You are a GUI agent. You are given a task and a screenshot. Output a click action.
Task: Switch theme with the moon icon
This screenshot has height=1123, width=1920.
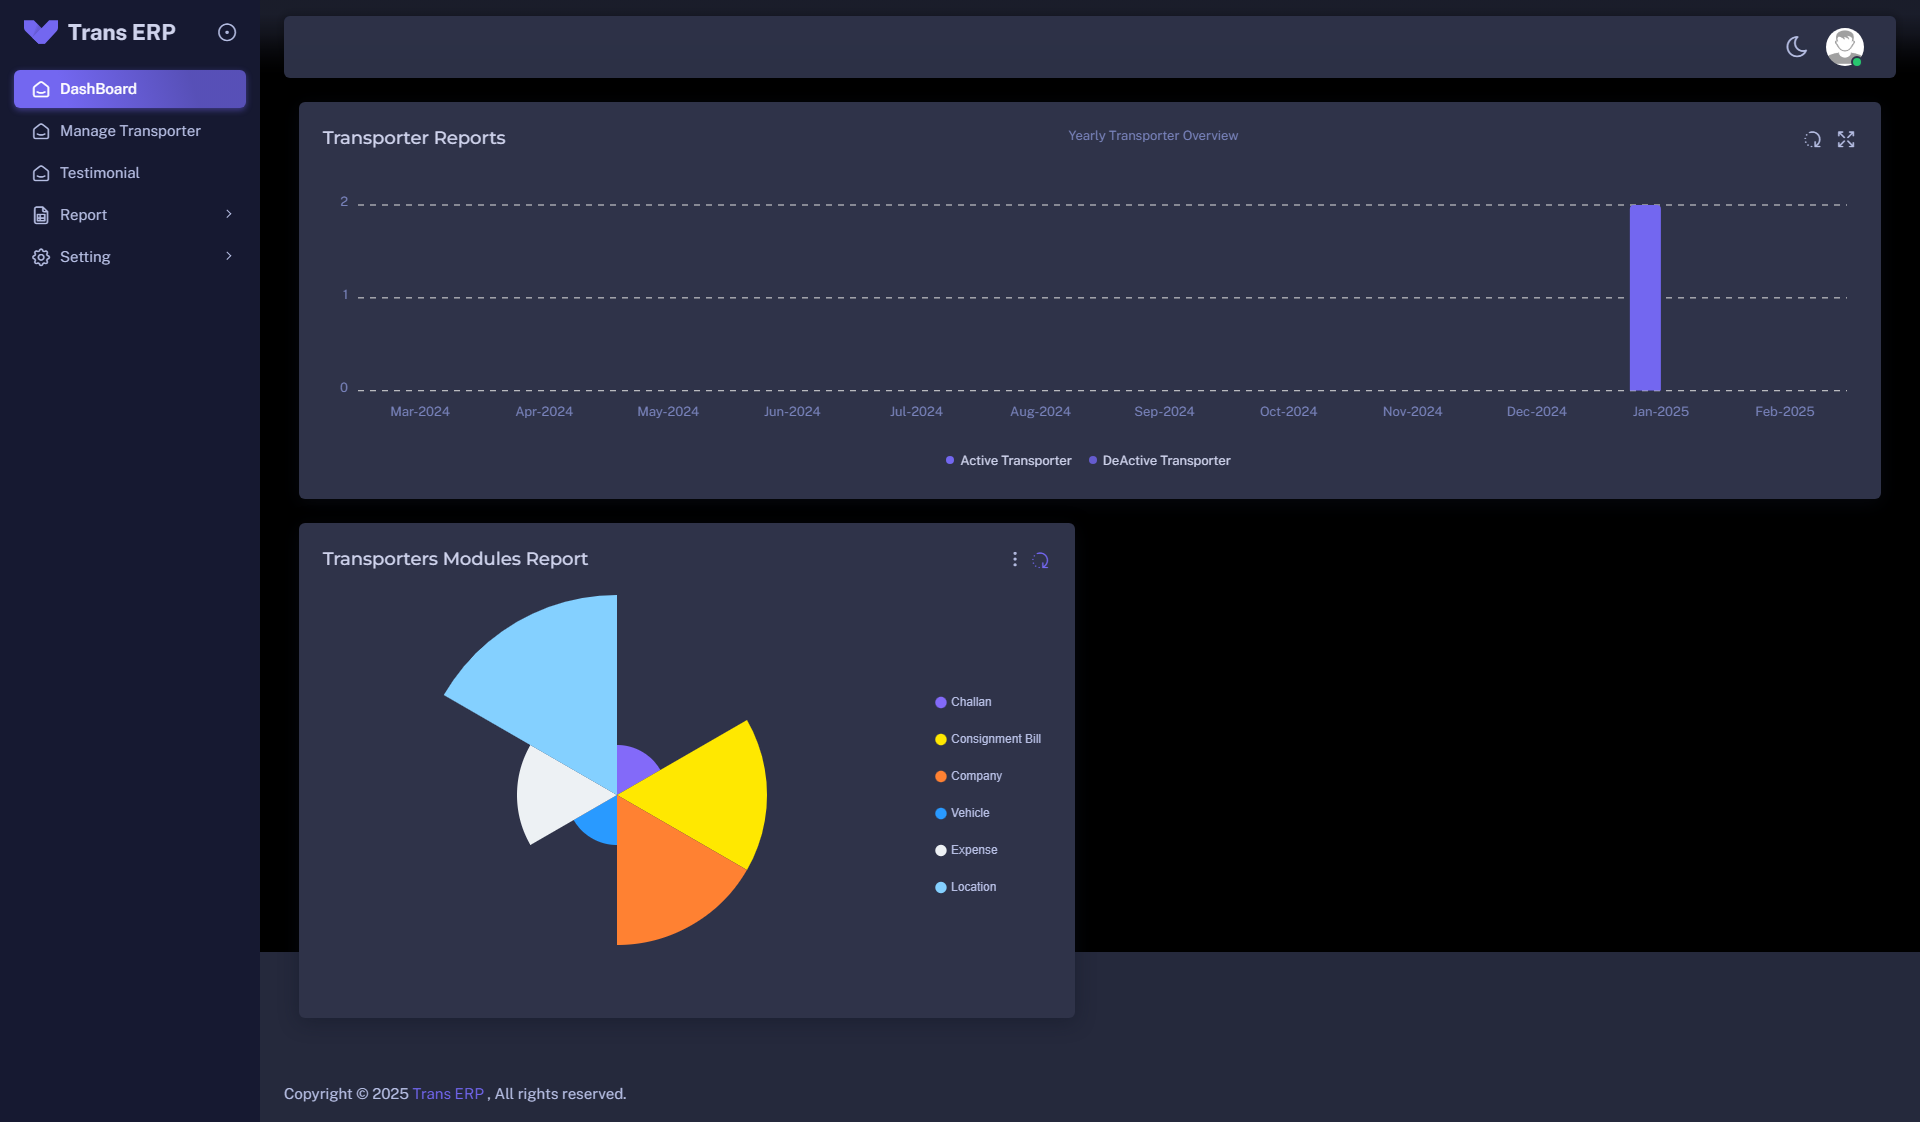click(x=1797, y=47)
